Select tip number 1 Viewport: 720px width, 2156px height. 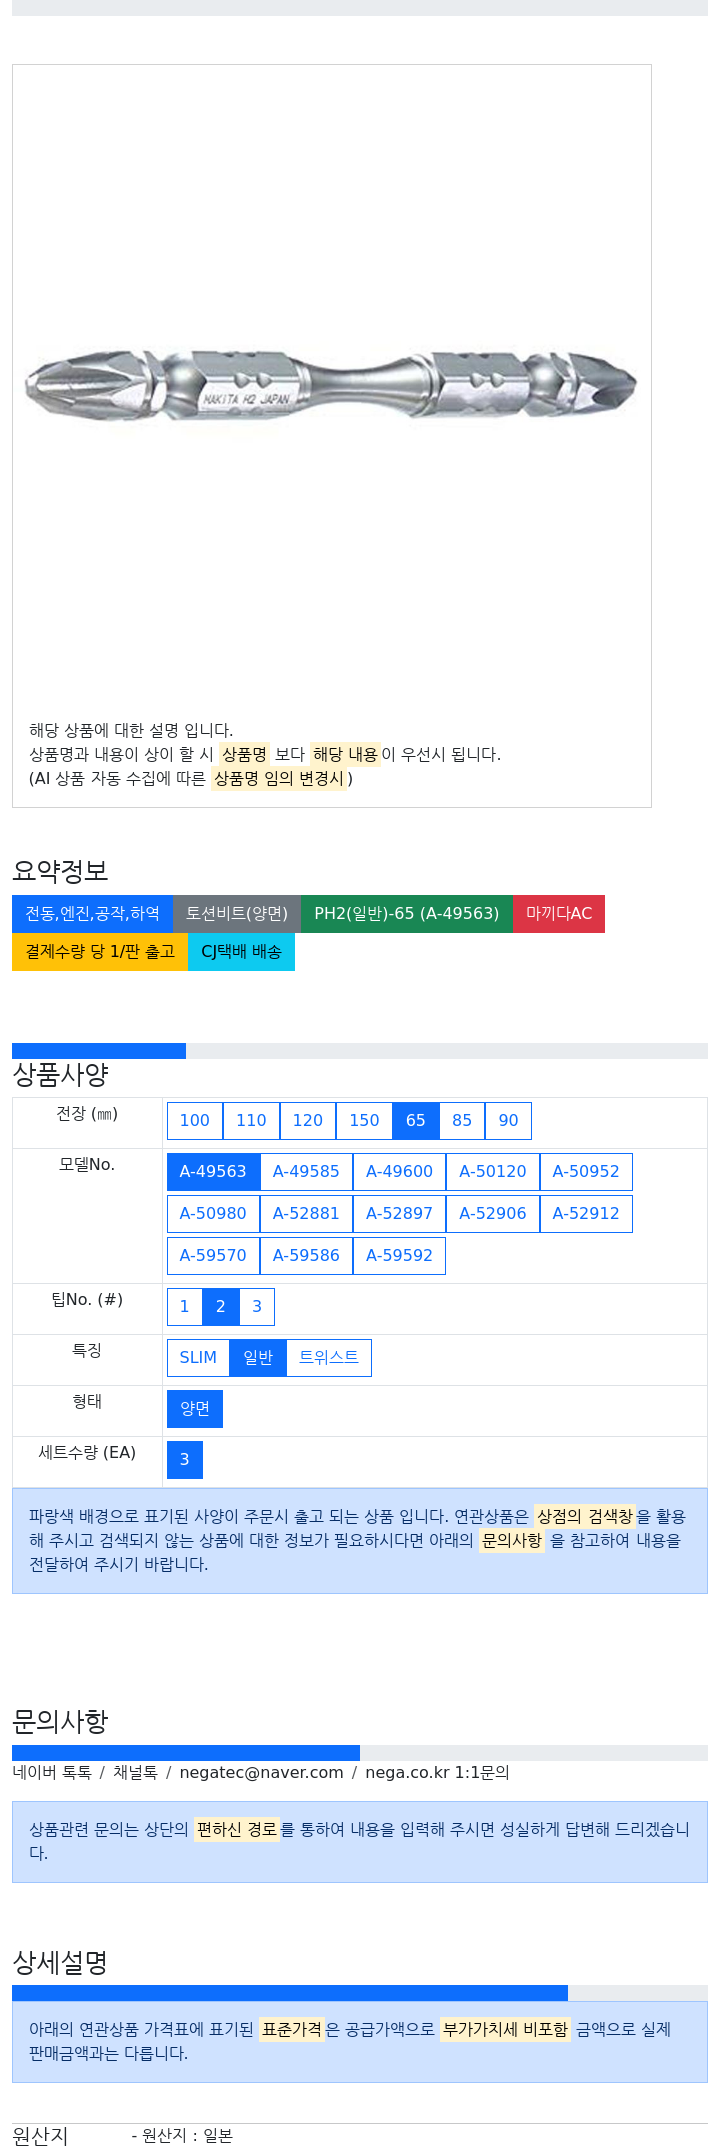[x=185, y=1307]
